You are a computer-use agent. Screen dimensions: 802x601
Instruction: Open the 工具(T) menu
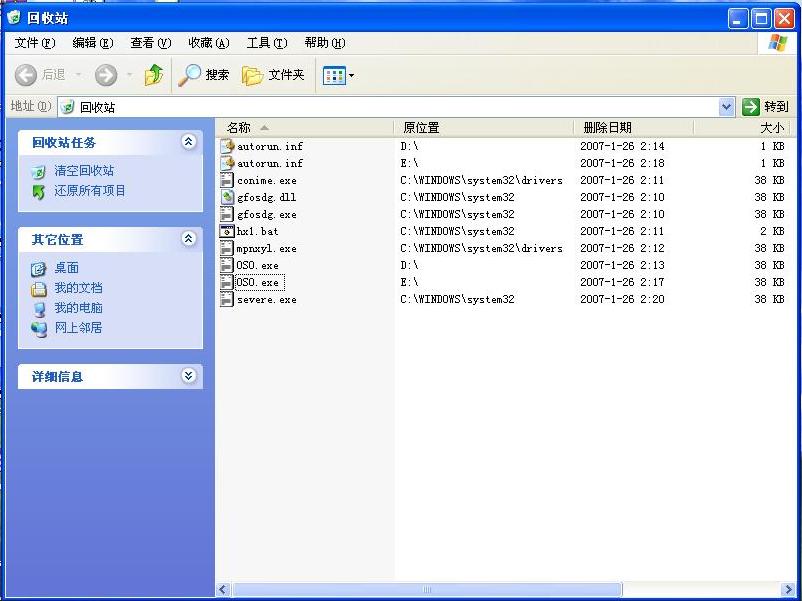(x=267, y=43)
